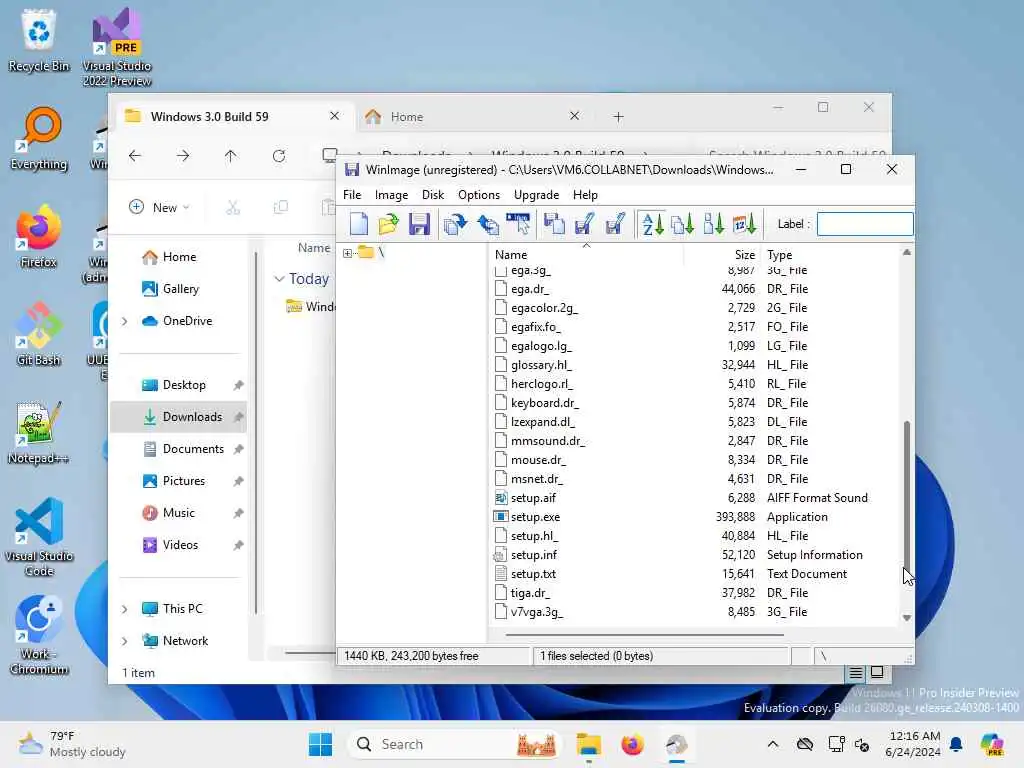1024x768 pixels.
Task: Select the setup.txt file
Action: coord(533,573)
